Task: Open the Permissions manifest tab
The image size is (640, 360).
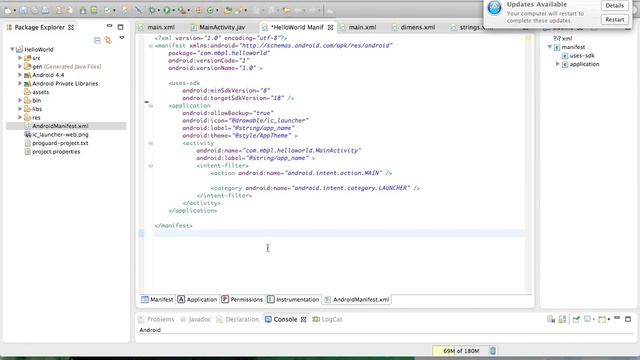Action: [x=242, y=300]
